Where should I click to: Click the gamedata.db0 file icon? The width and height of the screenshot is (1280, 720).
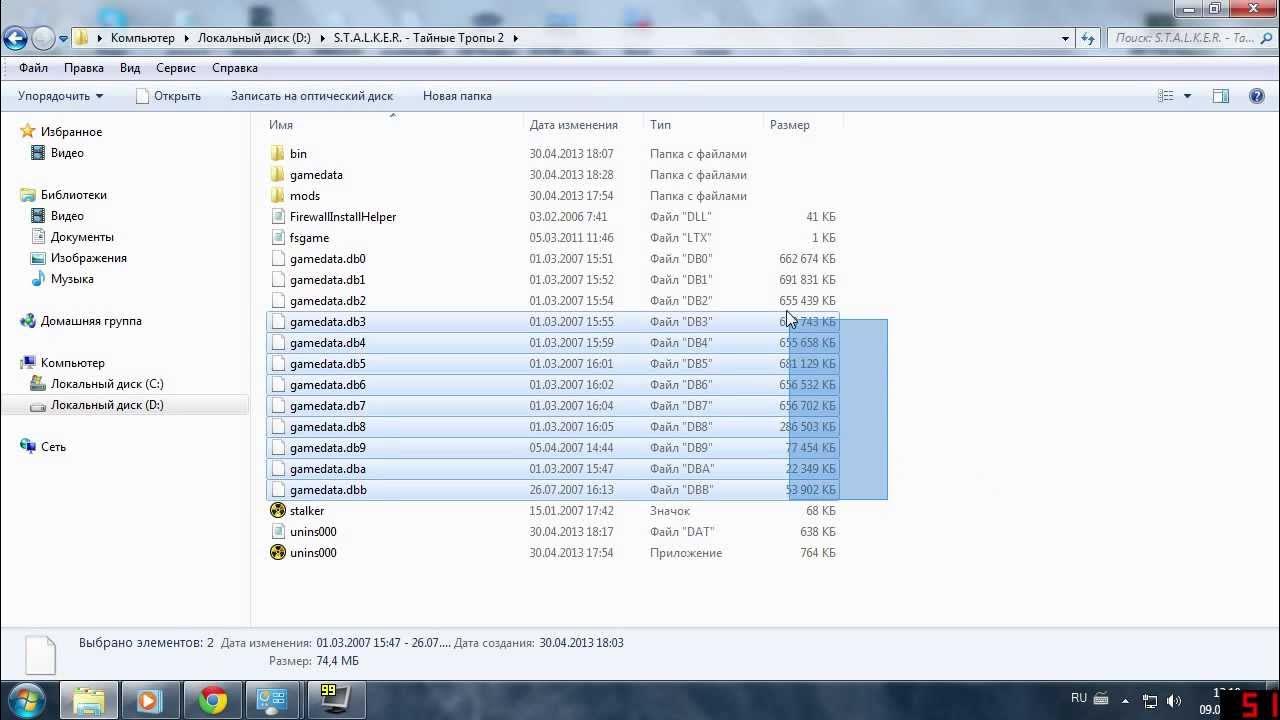pyautogui.click(x=278, y=259)
